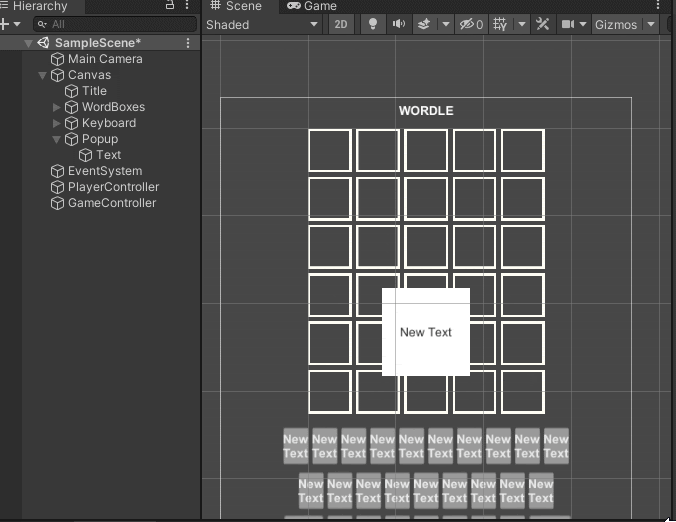This screenshot has width=676, height=522.
Task: Switch to the Game tab
Action: pyautogui.click(x=312, y=6)
